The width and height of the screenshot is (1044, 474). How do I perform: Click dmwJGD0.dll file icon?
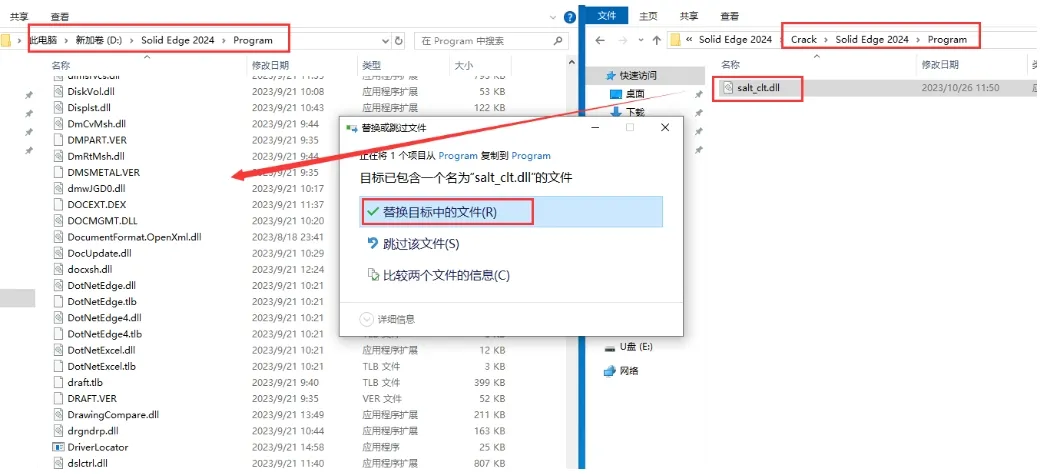pyautogui.click(x=59, y=188)
